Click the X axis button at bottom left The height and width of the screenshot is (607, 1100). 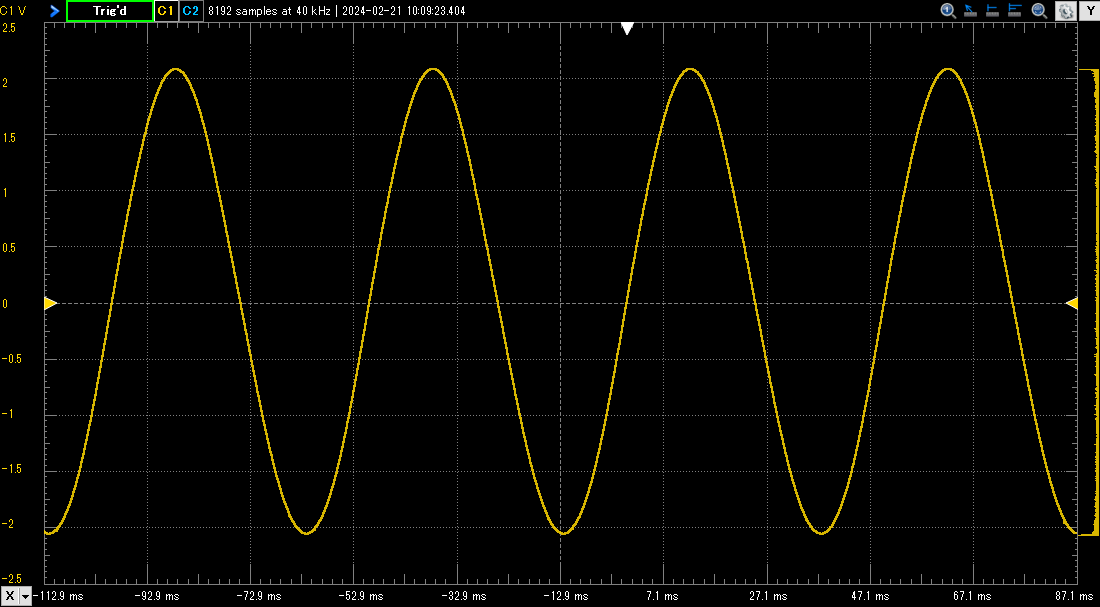[x=10, y=596]
